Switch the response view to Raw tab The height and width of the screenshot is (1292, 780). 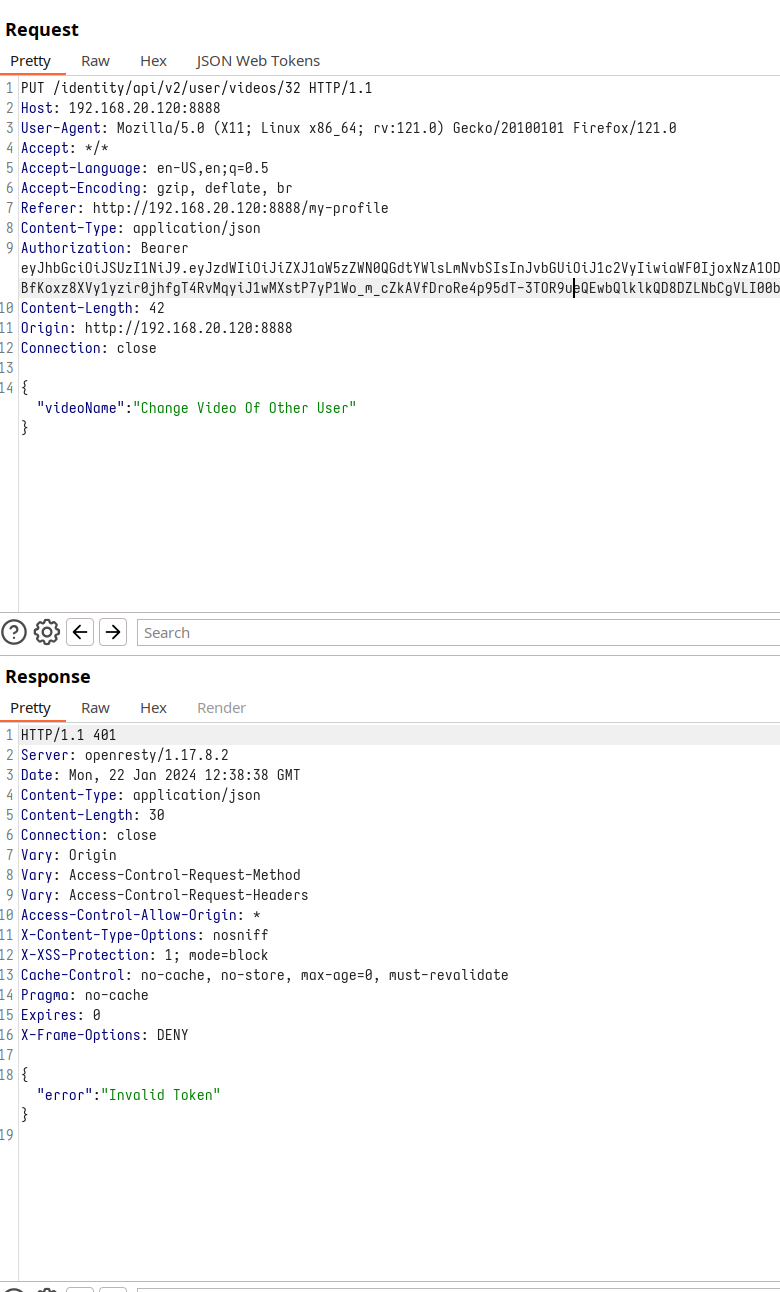95,708
